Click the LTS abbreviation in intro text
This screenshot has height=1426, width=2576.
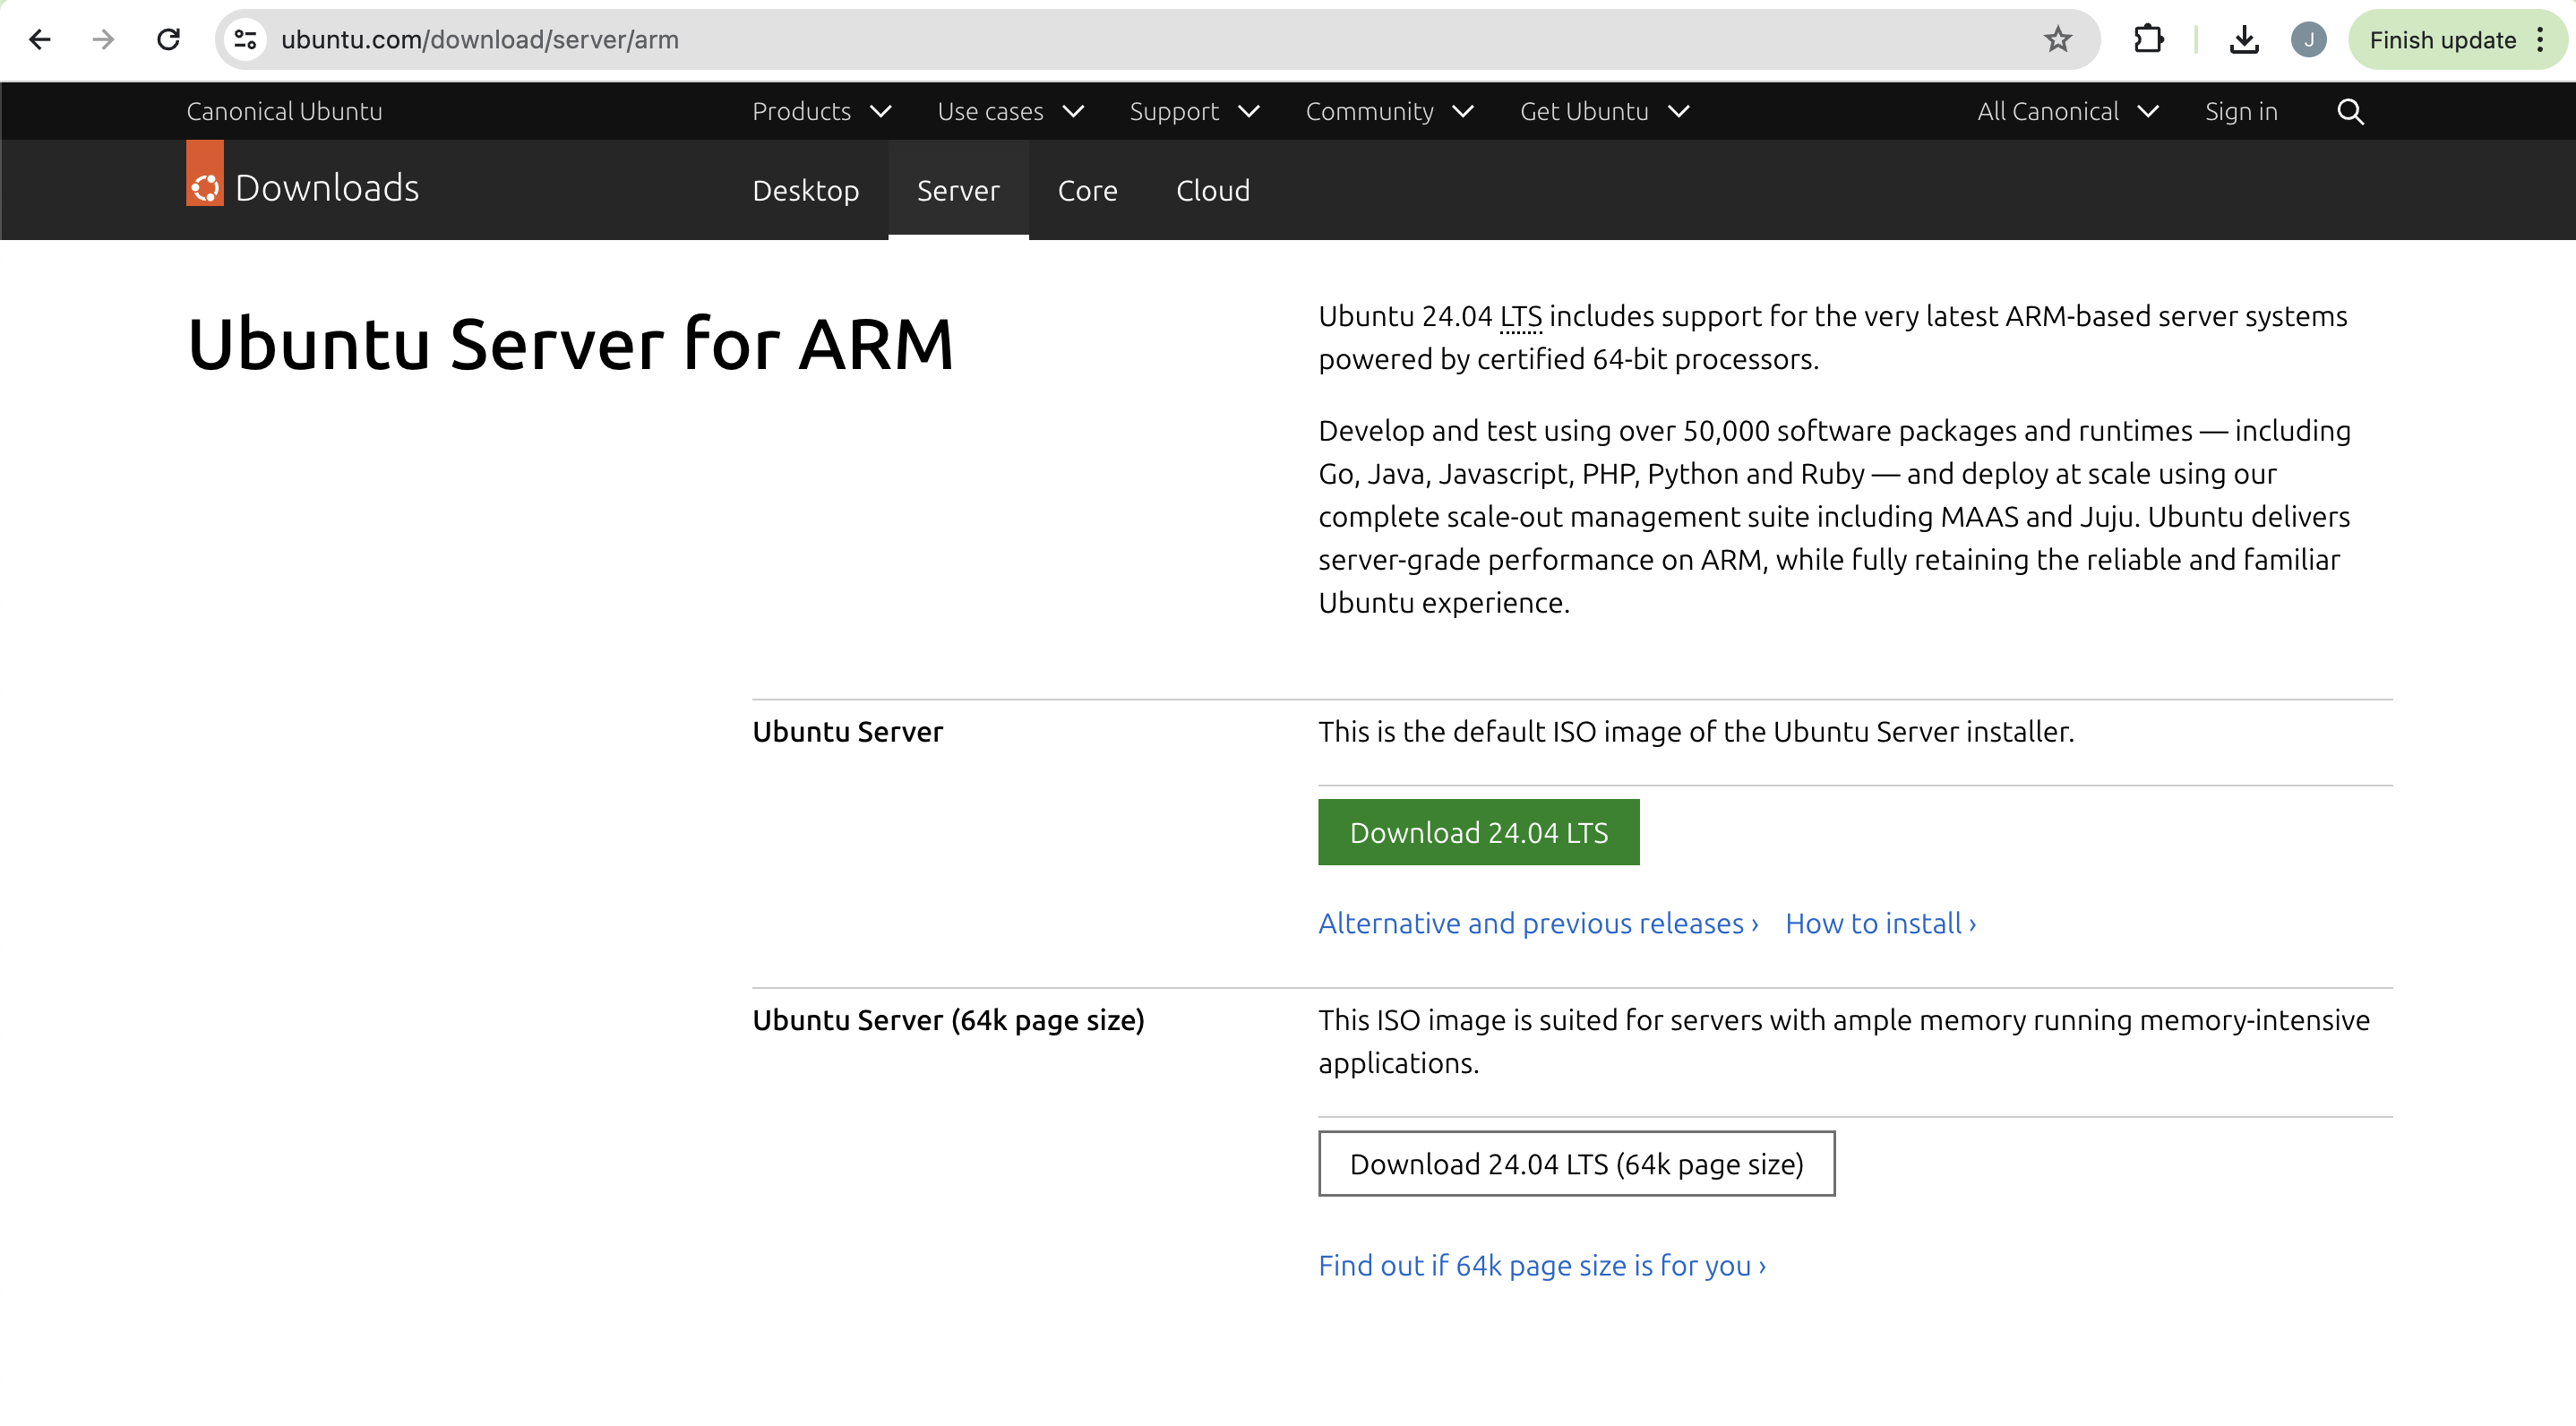coord(1521,316)
